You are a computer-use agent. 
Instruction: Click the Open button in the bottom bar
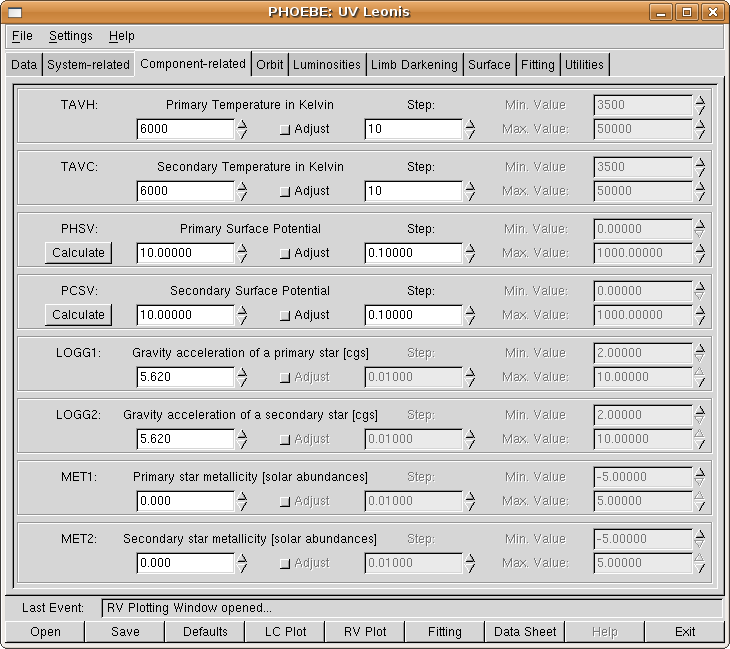click(45, 631)
